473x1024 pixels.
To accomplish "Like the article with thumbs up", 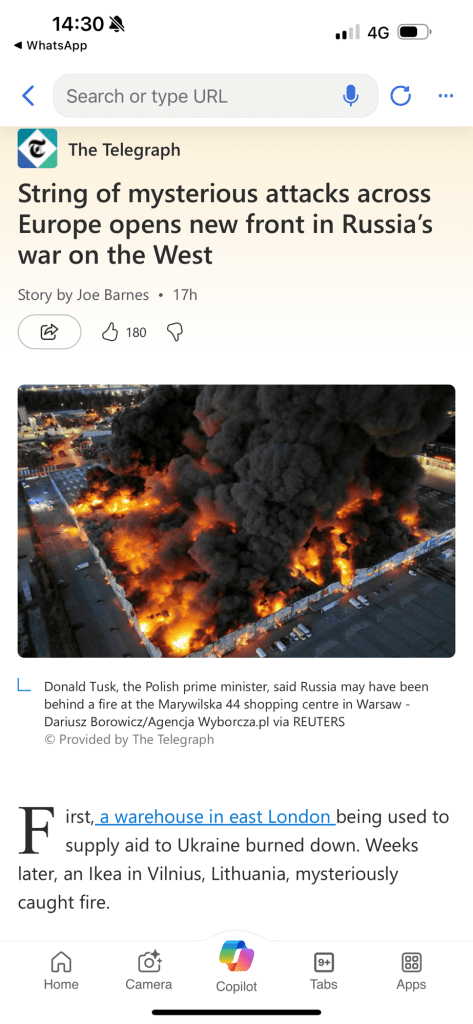I will [x=109, y=332].
